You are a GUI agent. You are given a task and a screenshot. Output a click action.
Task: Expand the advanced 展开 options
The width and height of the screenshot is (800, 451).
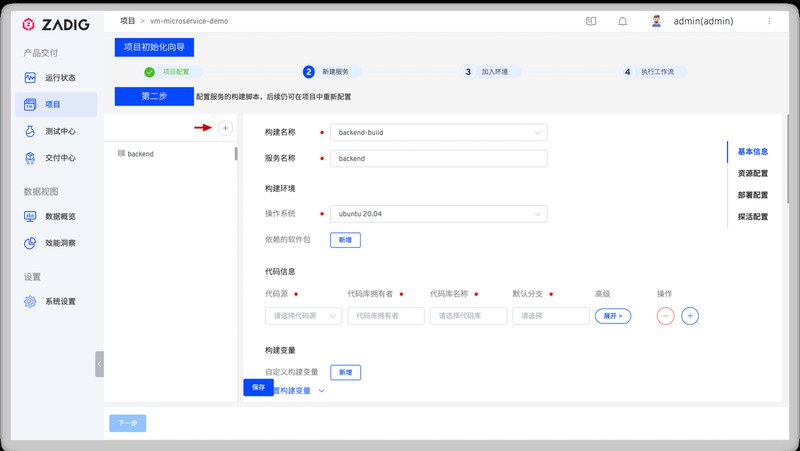(x=613, y=315)
